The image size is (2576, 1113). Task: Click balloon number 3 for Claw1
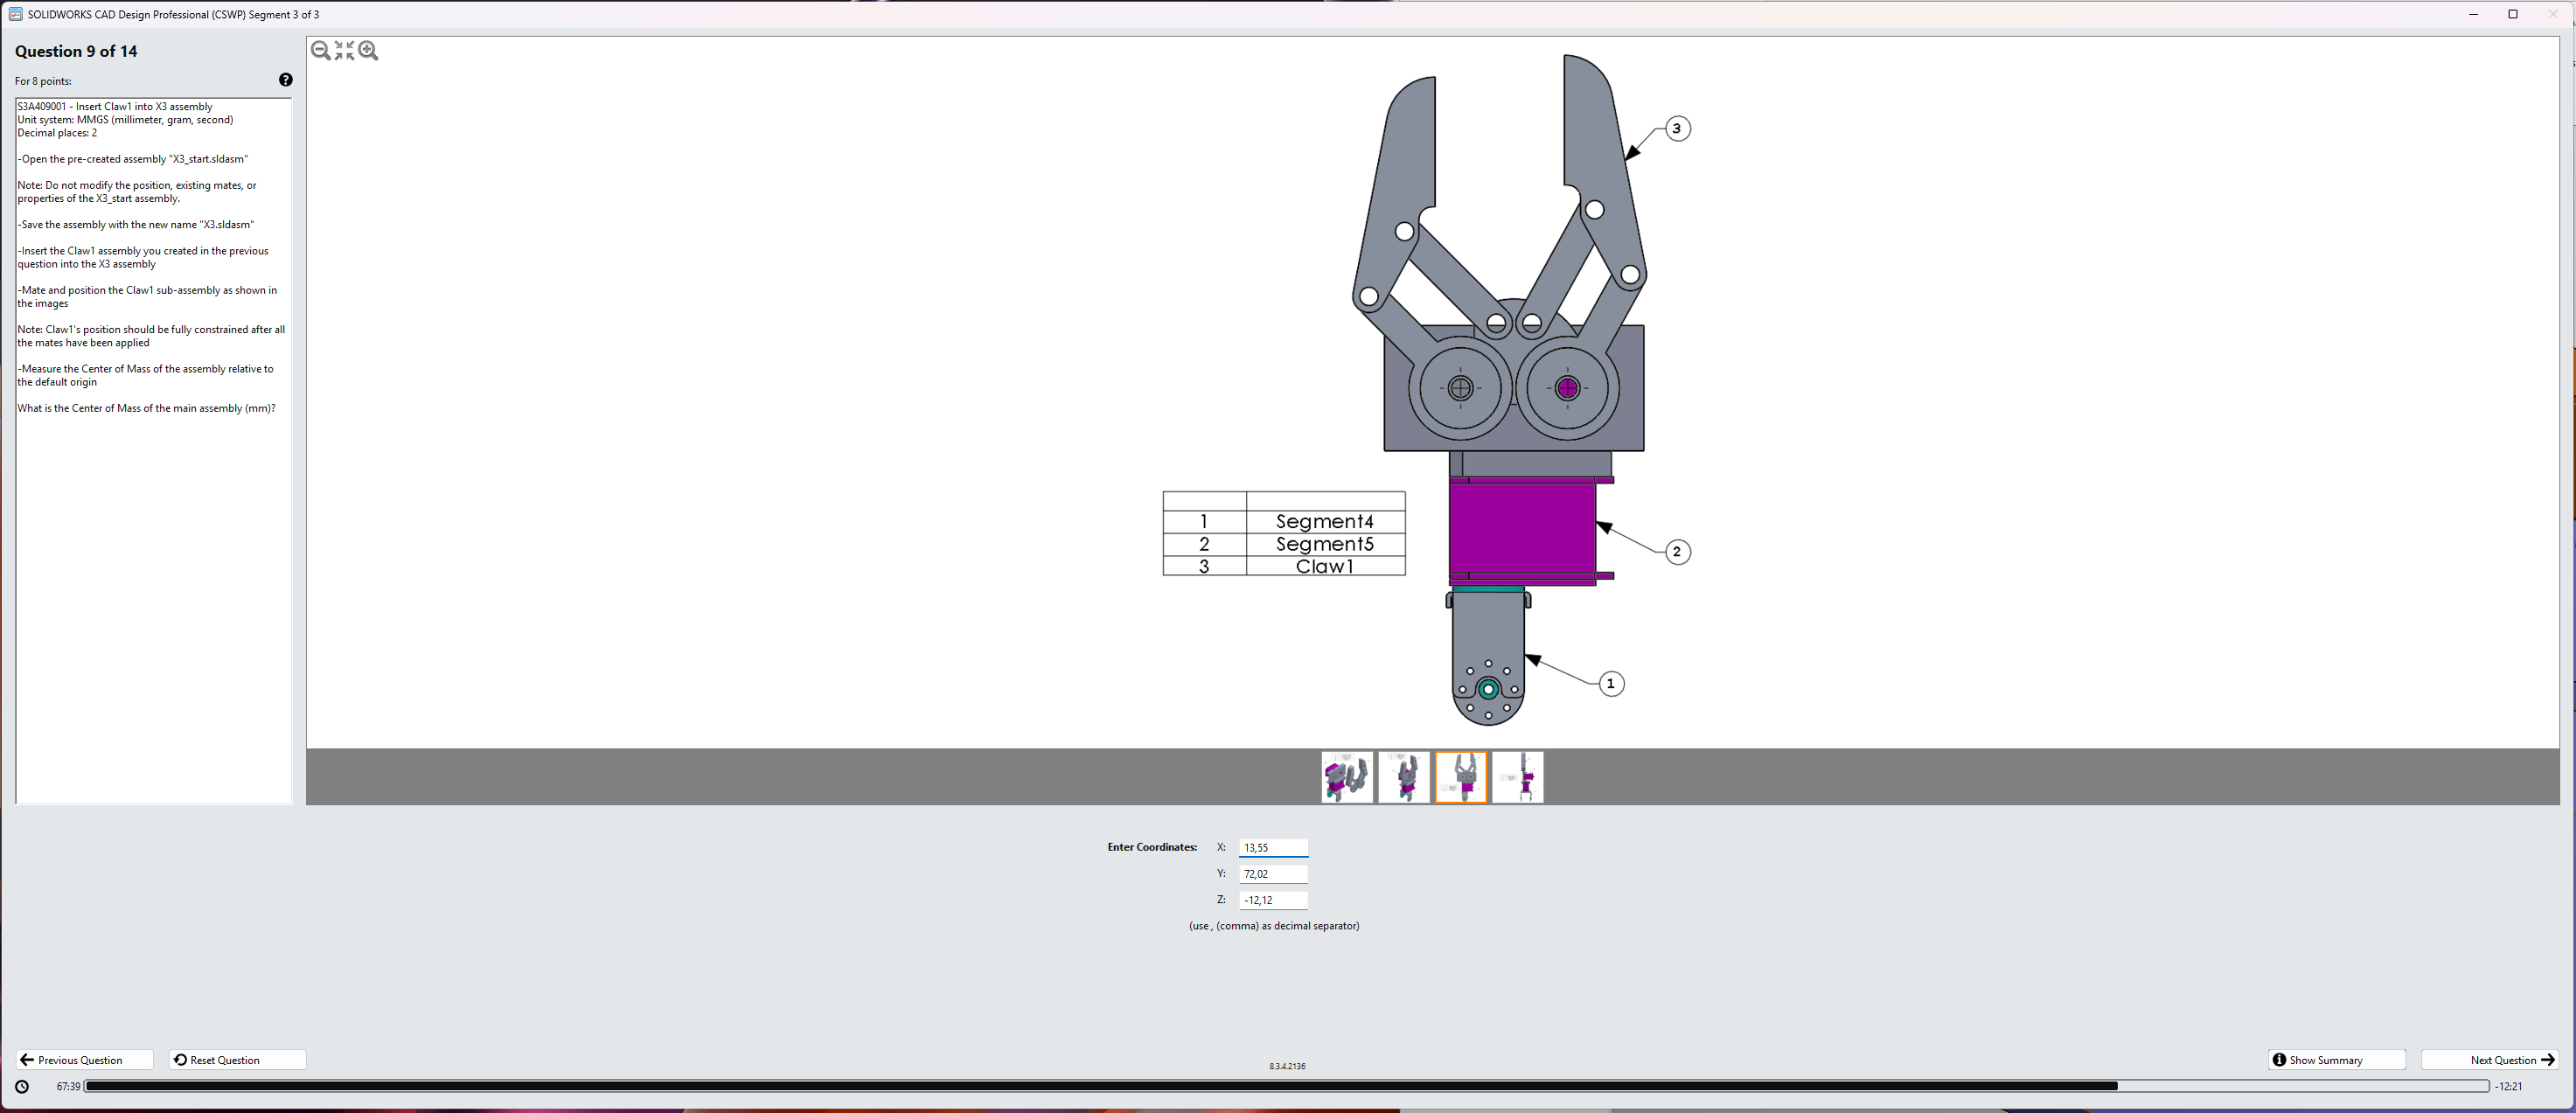click(x=1677, y=129)
